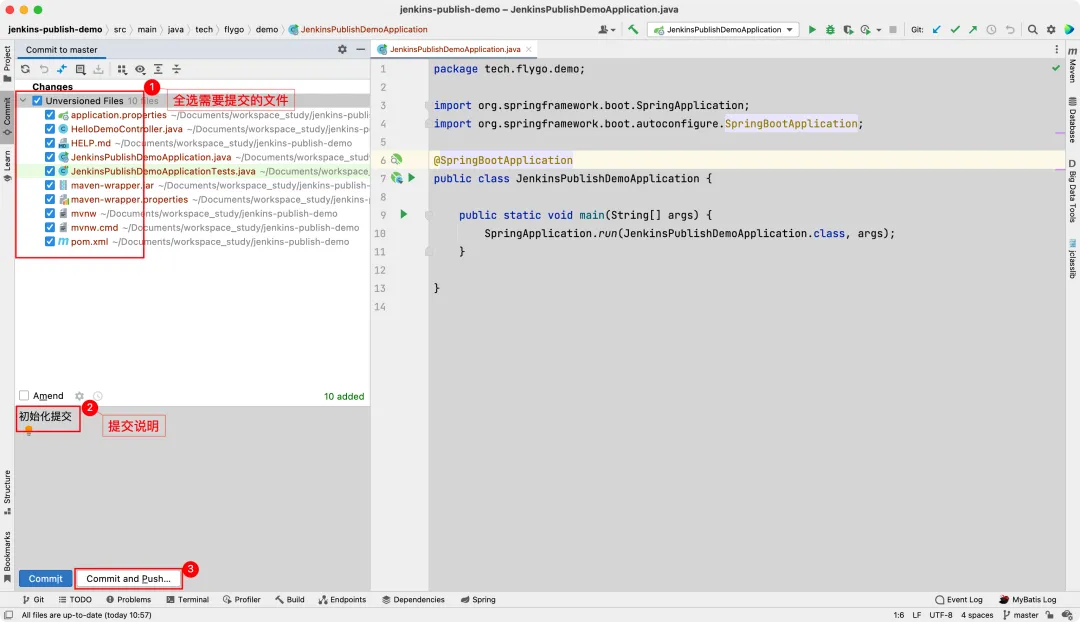Viewport: 1080px width, 622px height.
Task: Uncheck HelloDemoController.java checkbox
Action: [50, 129]
